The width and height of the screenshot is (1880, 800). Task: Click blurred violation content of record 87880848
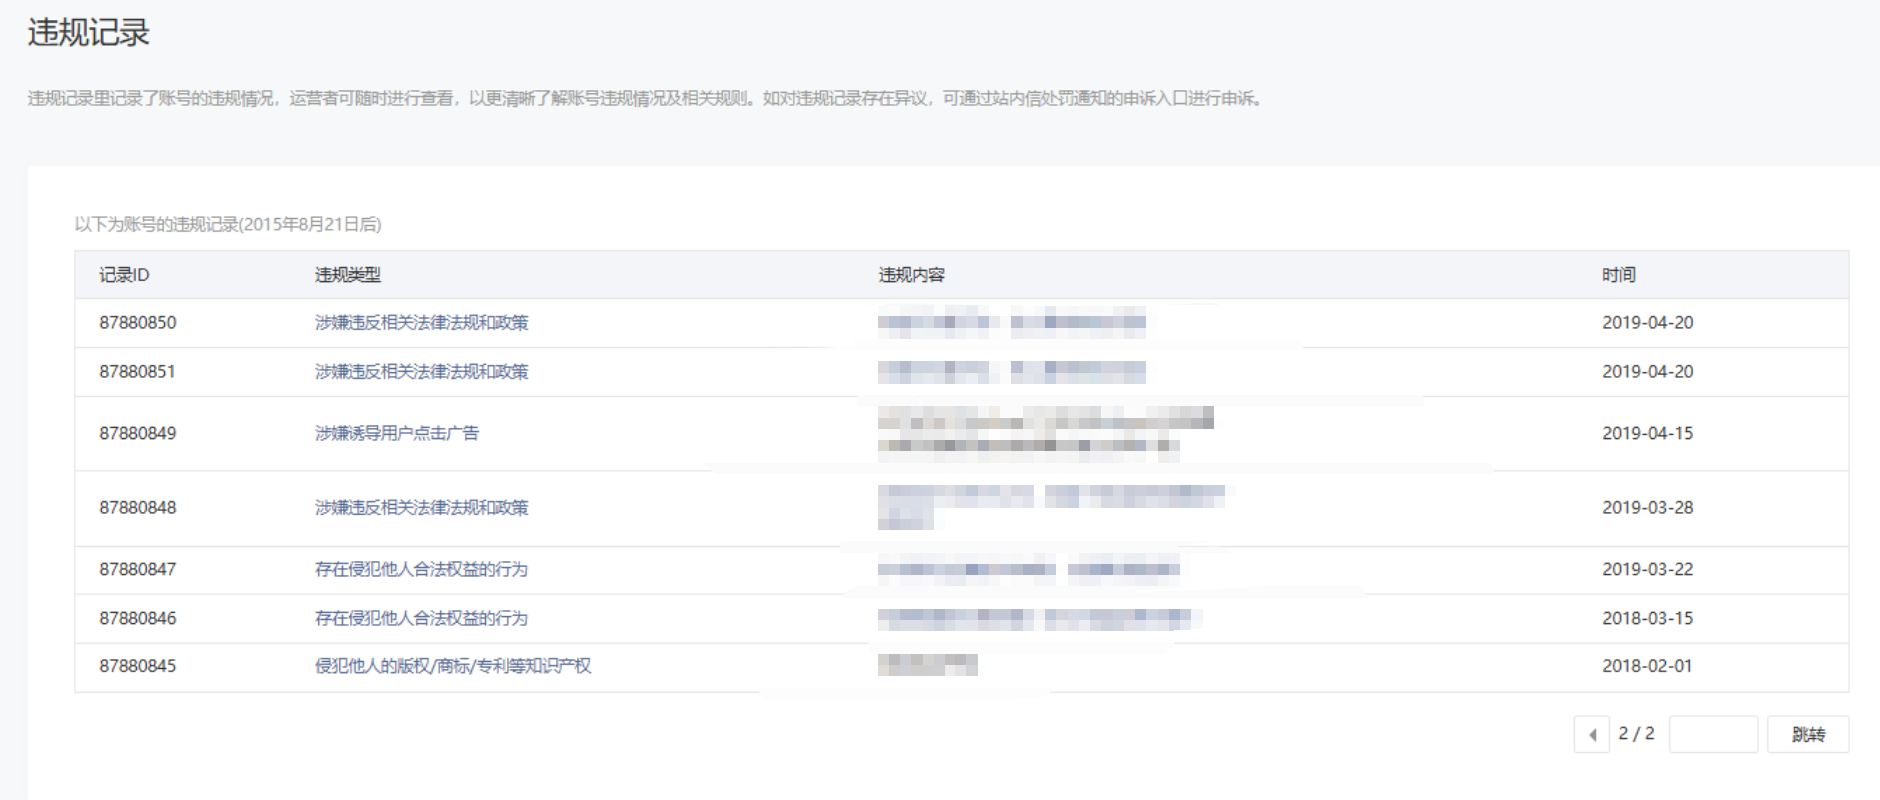(1048, 505)
